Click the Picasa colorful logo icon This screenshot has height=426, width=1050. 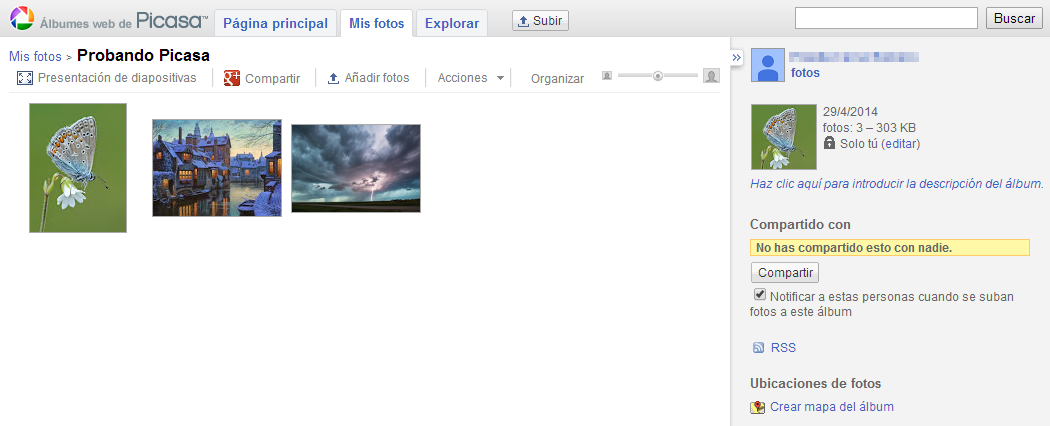pyautogui.click(x=21, y=18)
